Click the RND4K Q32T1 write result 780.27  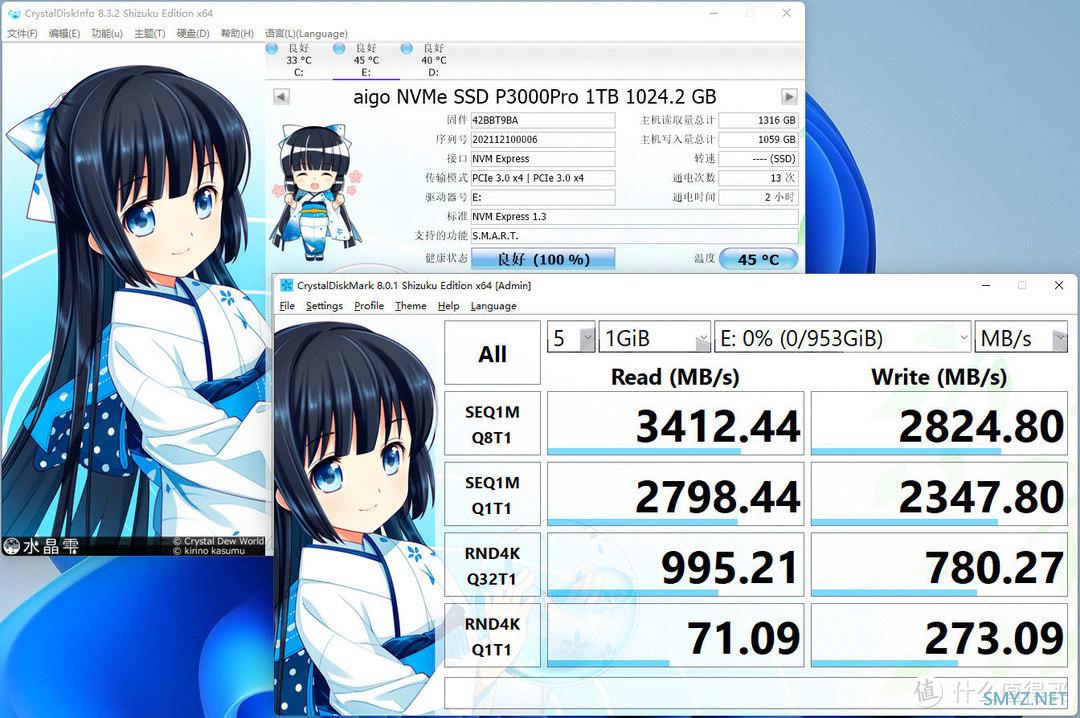pos(939,565)
